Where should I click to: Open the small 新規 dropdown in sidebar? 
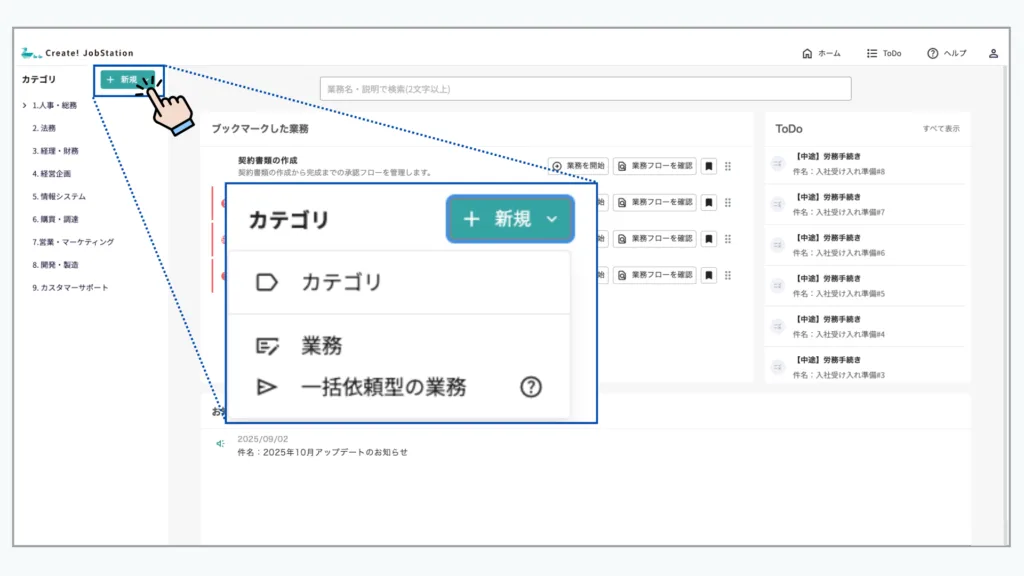tap(127, 80)
